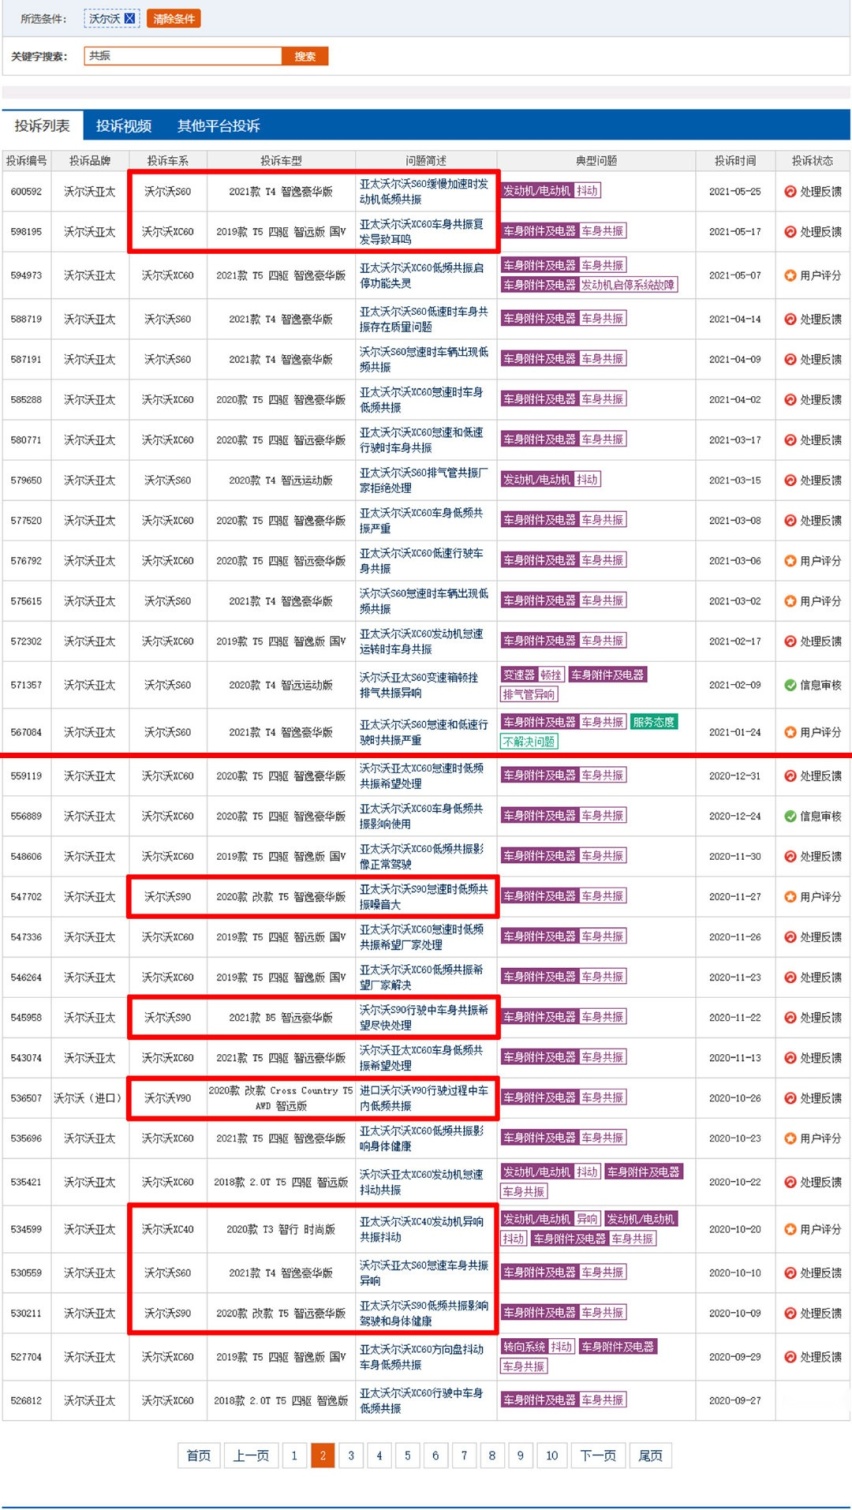The image size is (852, 1510).
Task: Click the green 信息审核 icon for complaint 571357
Action: click(x=790, y=685)
